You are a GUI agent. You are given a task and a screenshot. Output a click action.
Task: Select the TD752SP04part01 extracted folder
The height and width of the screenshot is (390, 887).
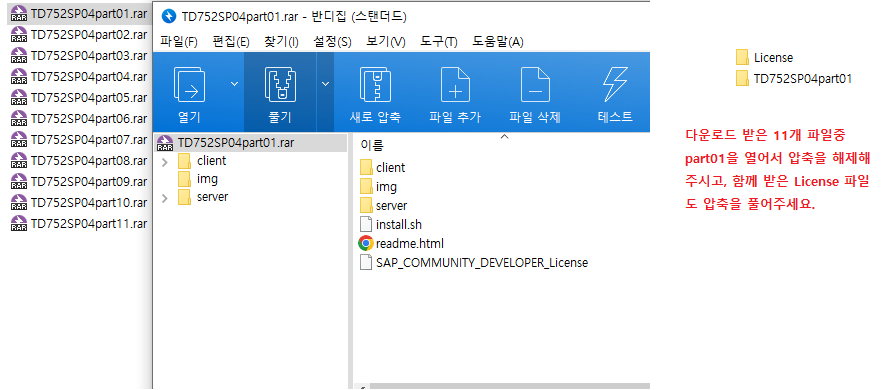point(794,79)
